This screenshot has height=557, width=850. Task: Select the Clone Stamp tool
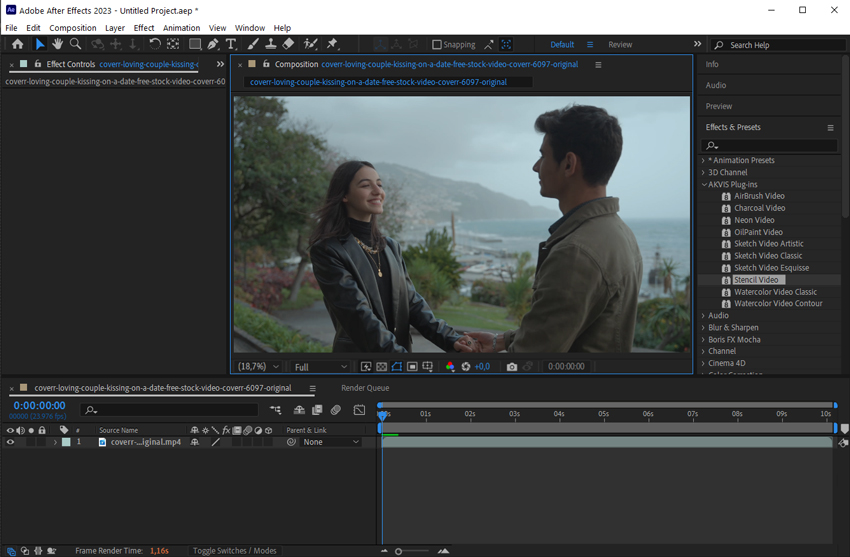coord(271,44)
